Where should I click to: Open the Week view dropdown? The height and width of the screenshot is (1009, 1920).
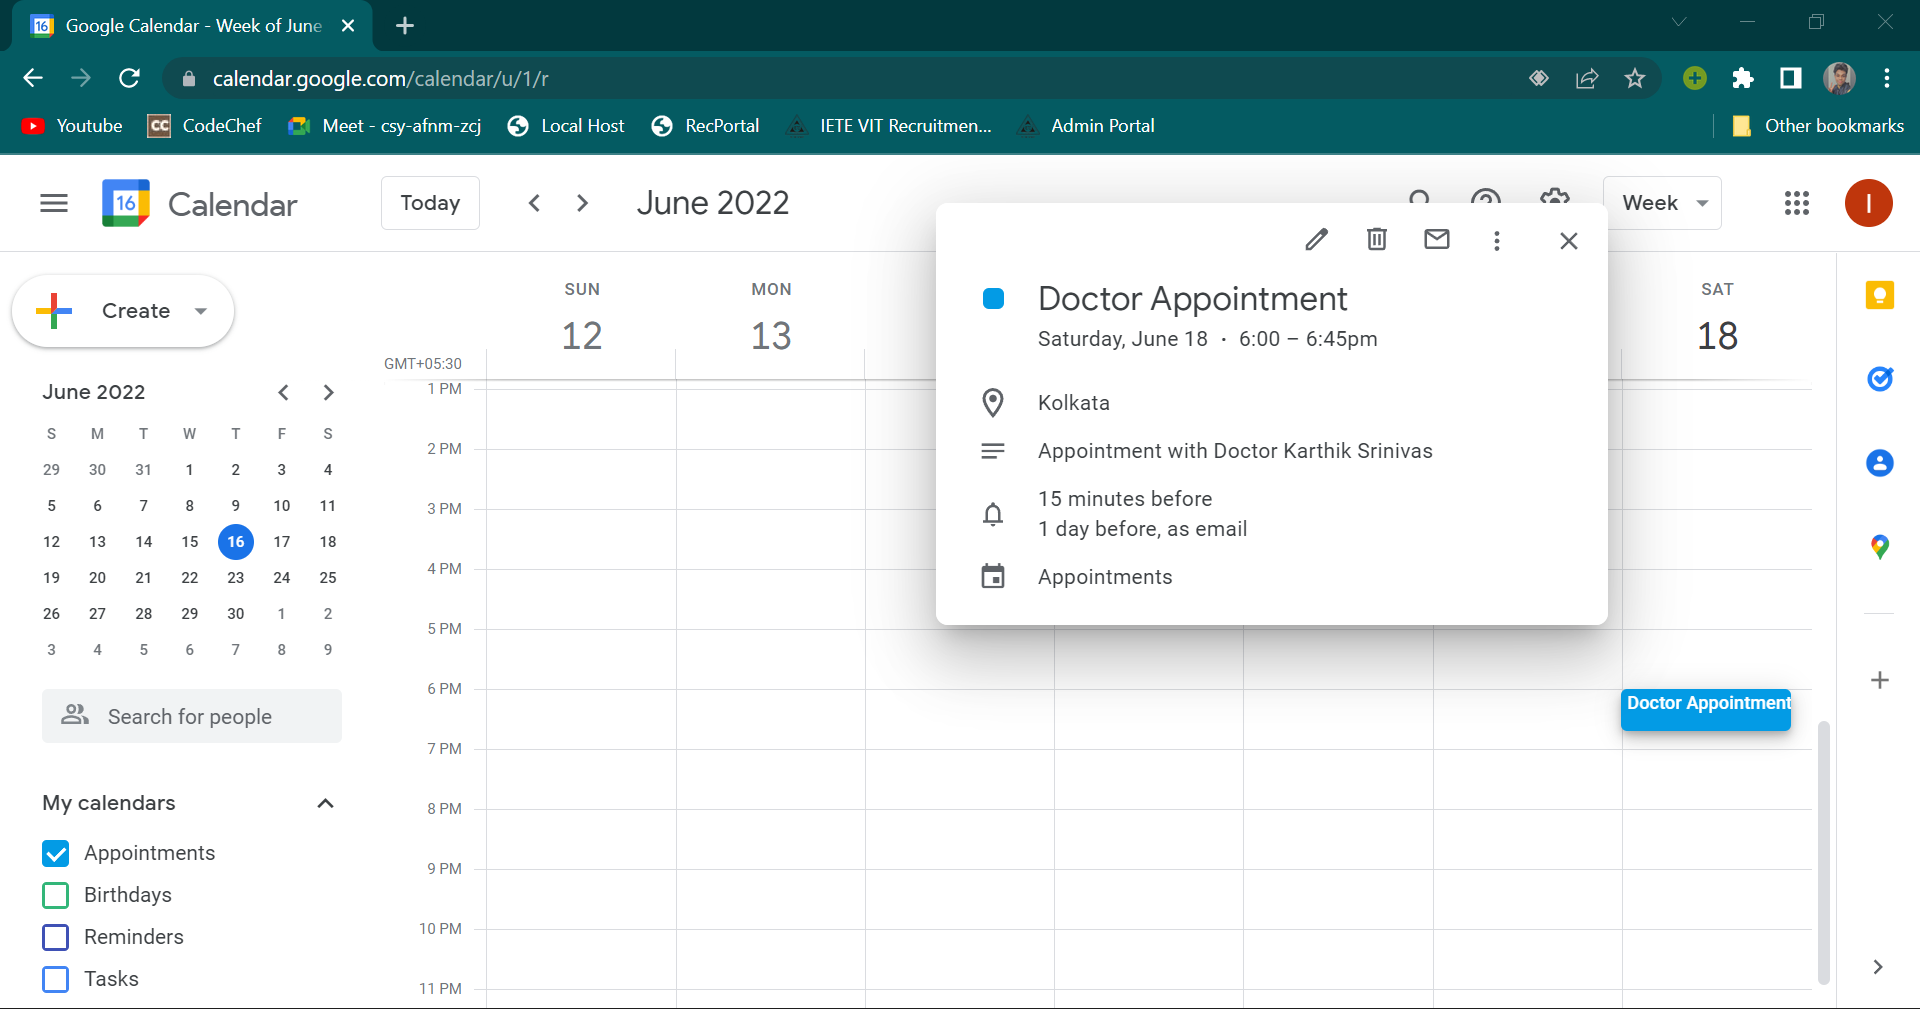[1662, 202]
